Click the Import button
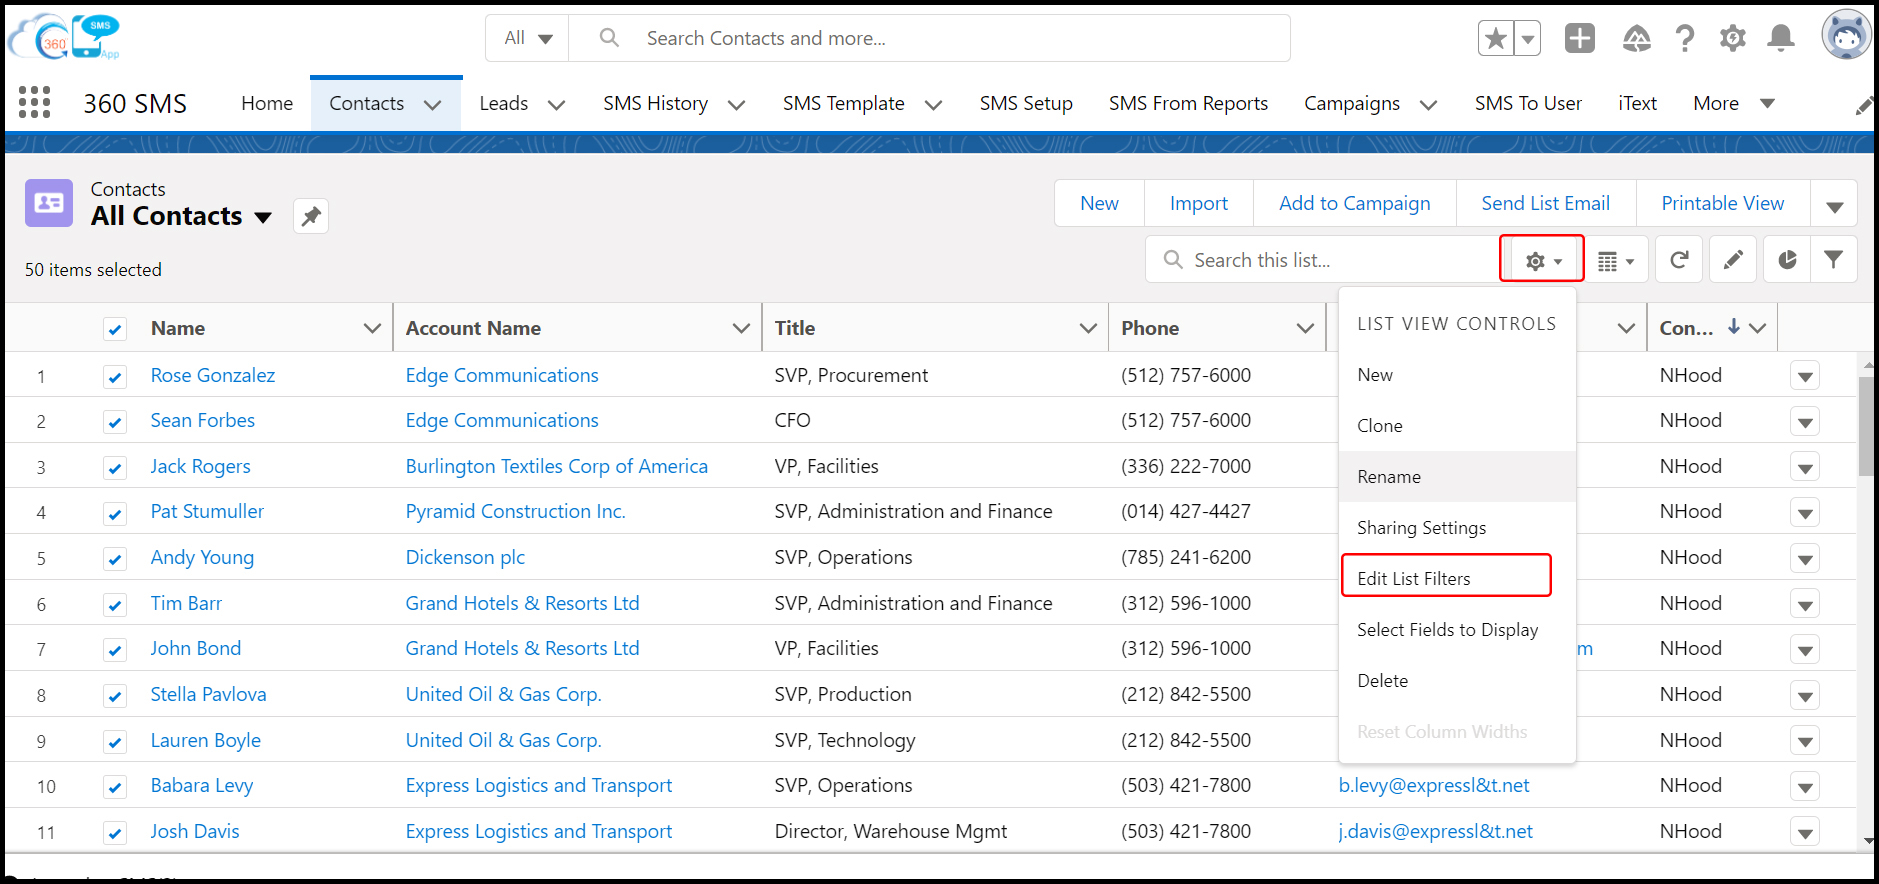 click(x=1198, y=204)
